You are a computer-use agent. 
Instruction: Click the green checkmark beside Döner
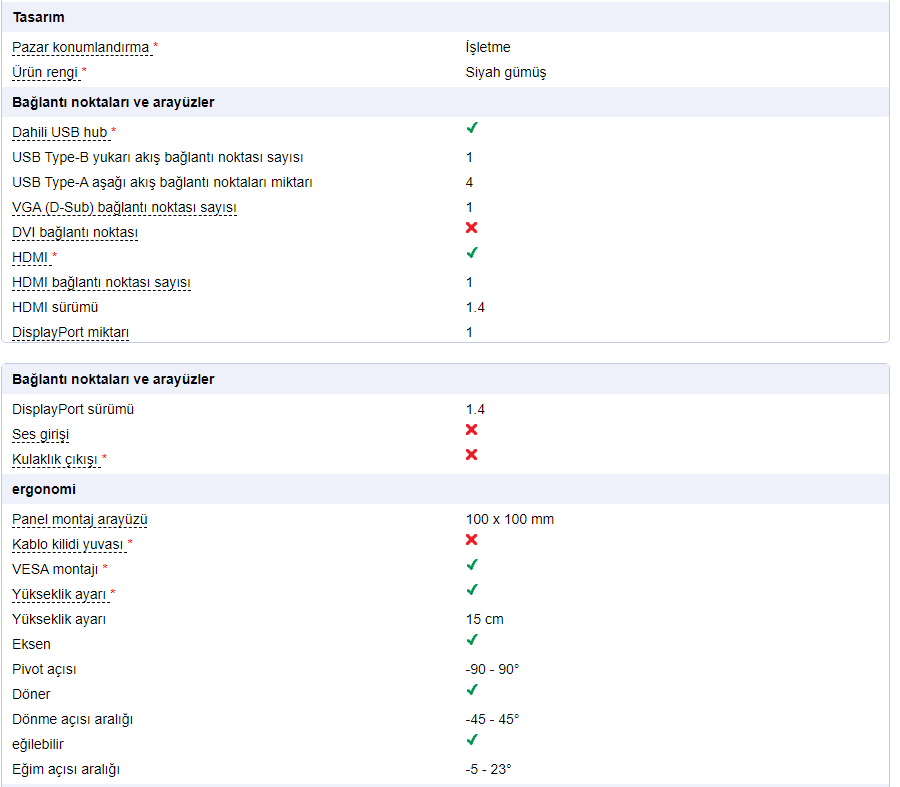(472, 691)
